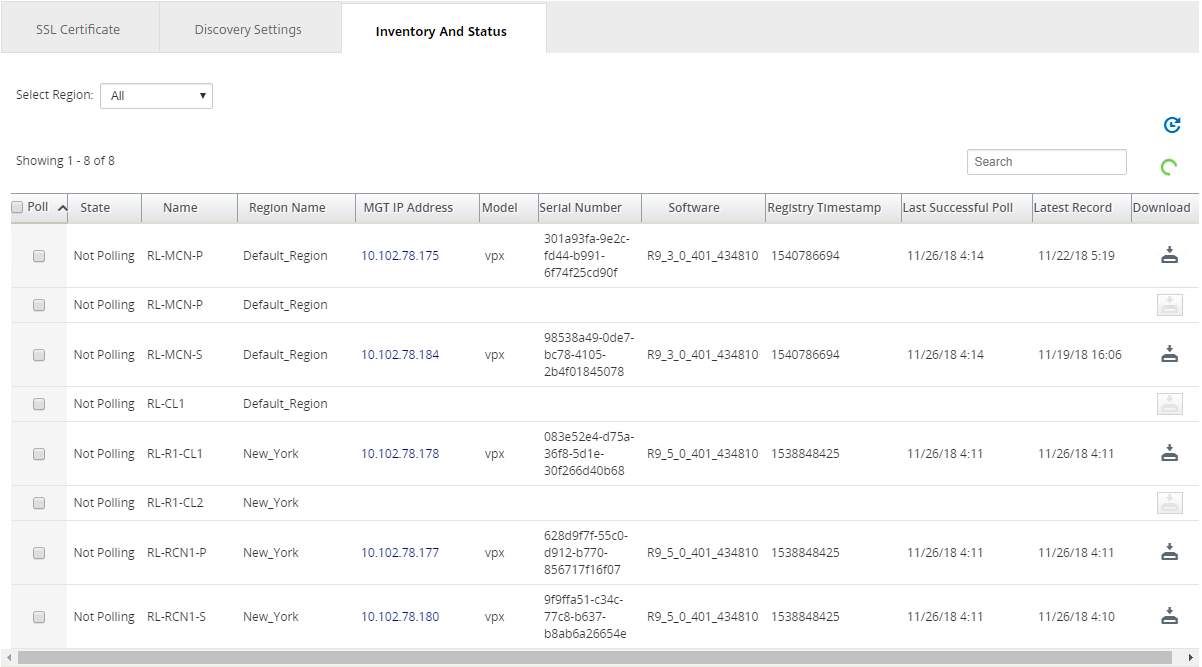This screenshot has width=1202, height=667.
Task: Click the download icon in the RL-RCN1-S row
Action: 1169,616
